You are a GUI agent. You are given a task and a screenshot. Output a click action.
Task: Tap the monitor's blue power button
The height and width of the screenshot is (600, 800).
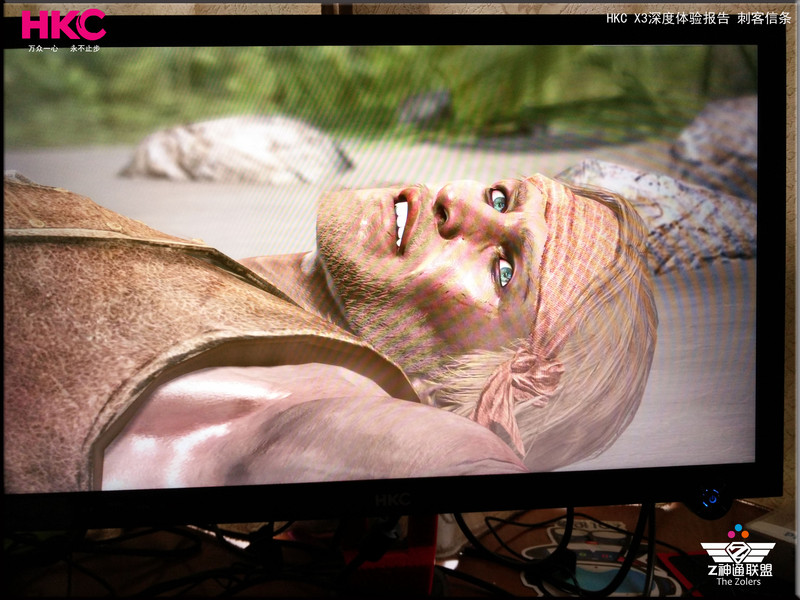[711, 498]
